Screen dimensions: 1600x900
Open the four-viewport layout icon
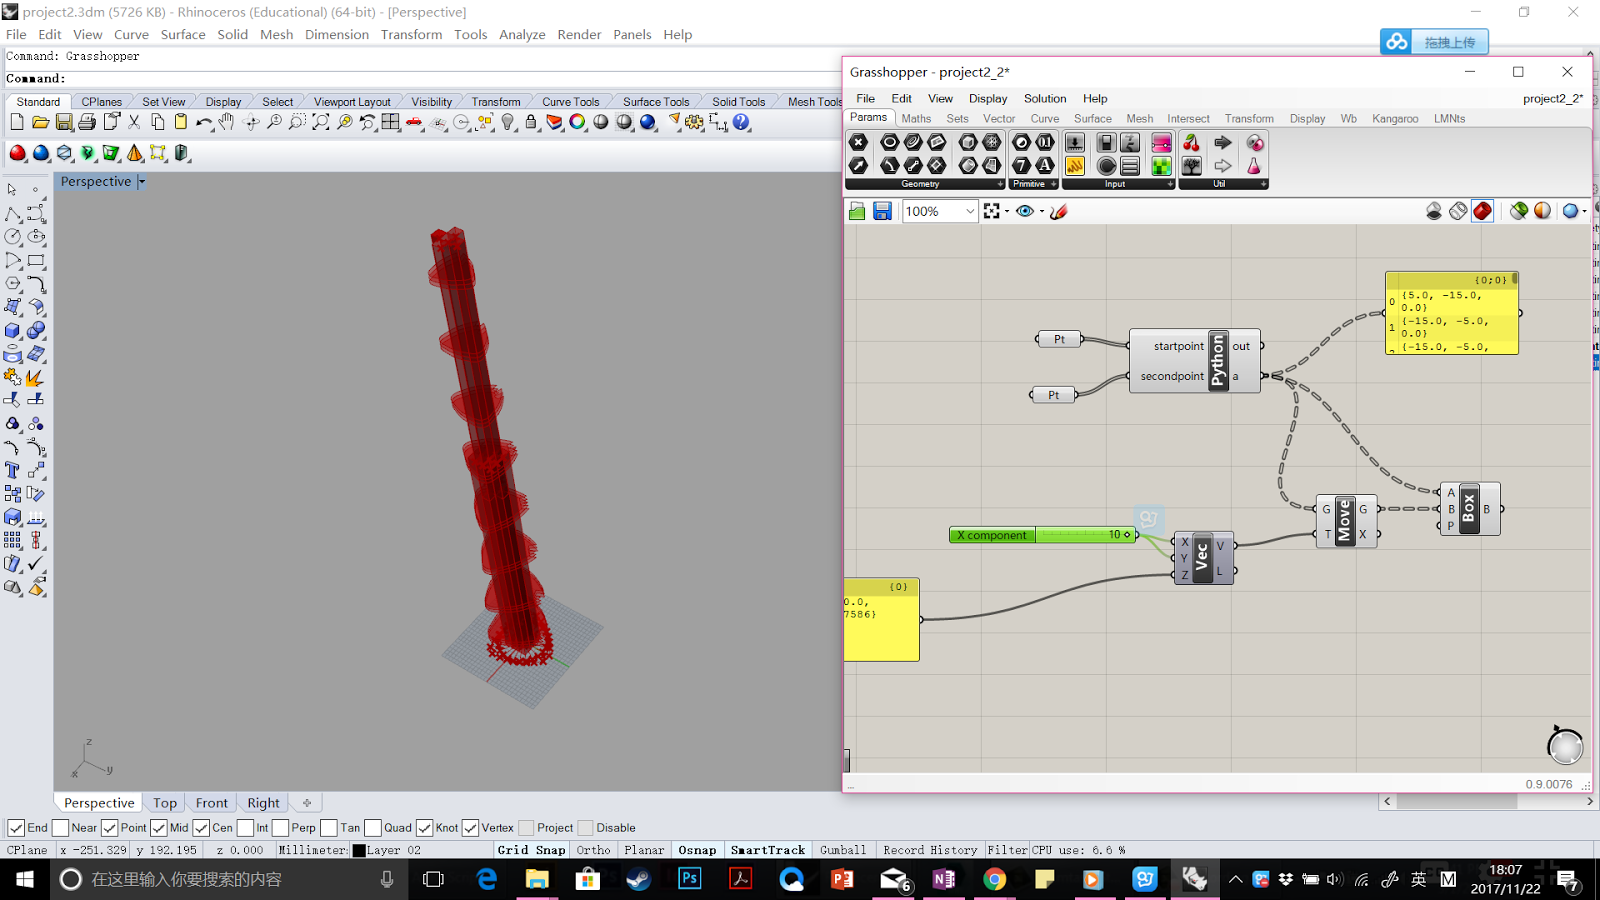pos(391,122)
